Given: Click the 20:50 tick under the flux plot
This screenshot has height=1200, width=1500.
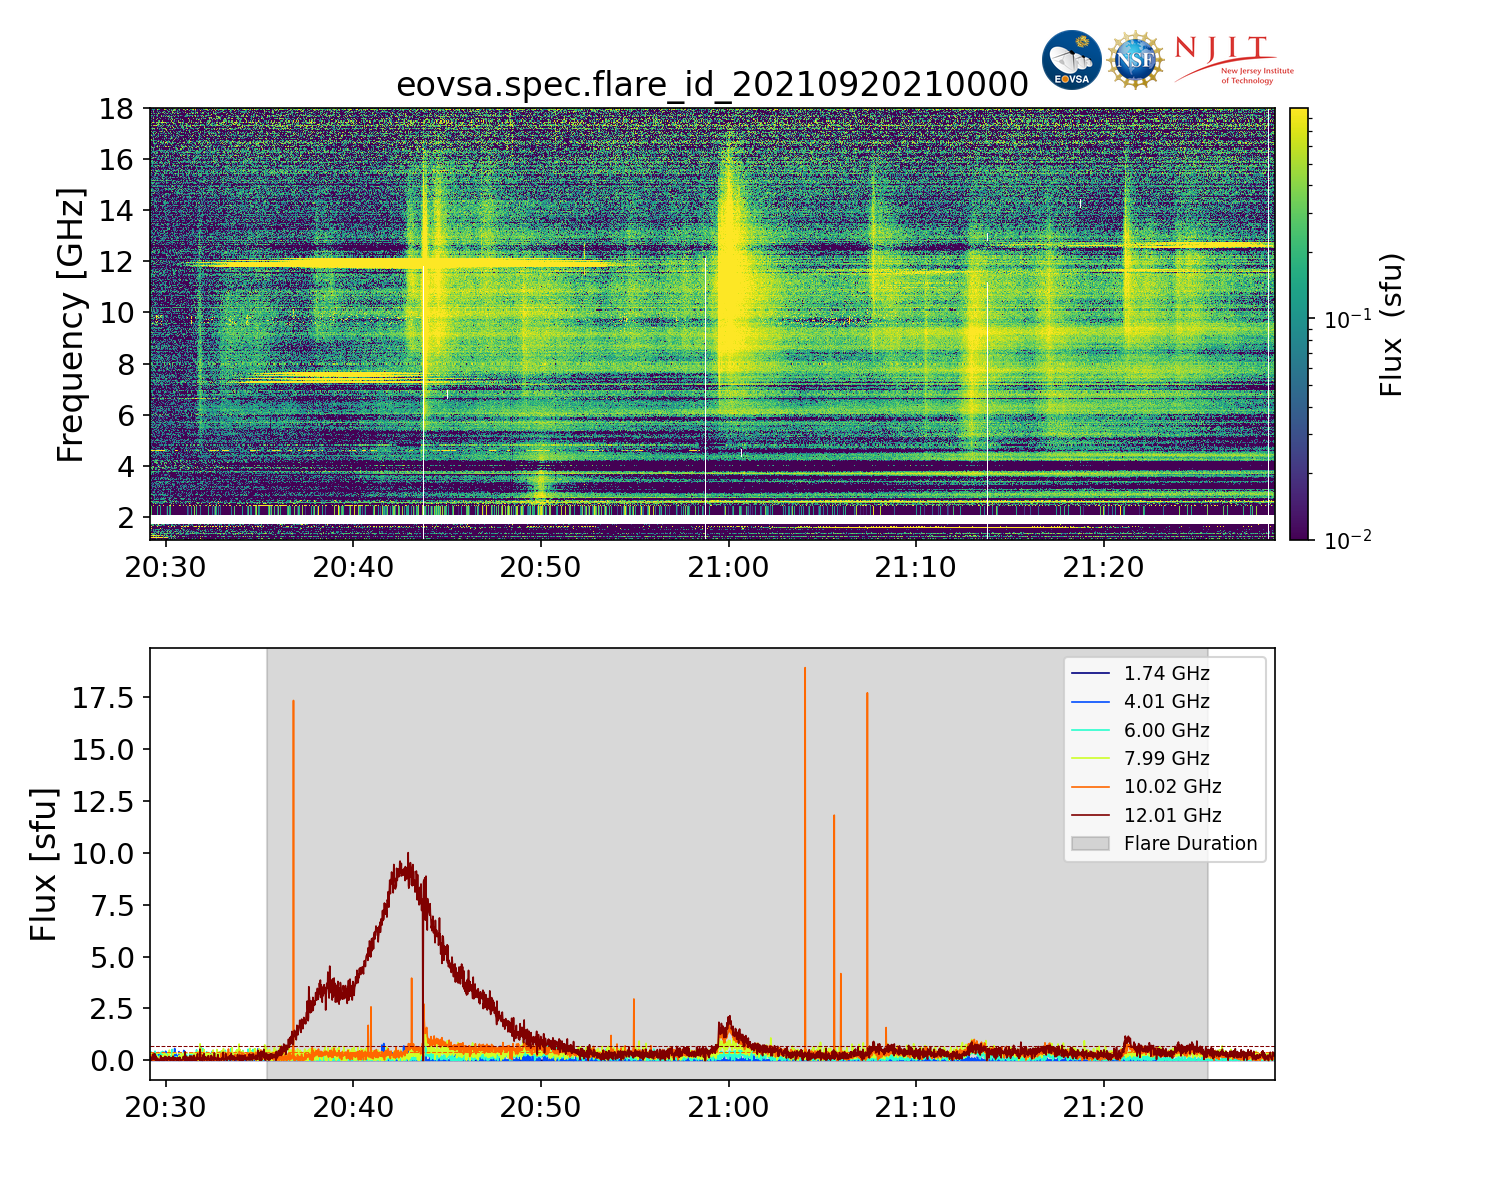Looking at the screenshot, I should 540,1108.
